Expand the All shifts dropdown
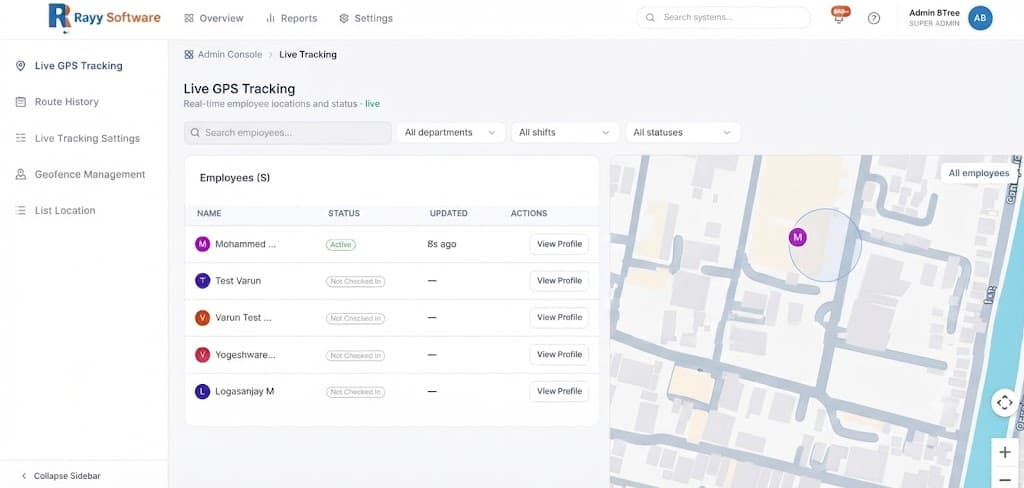This screenshot has height=488, width=1024. (565, 133)
